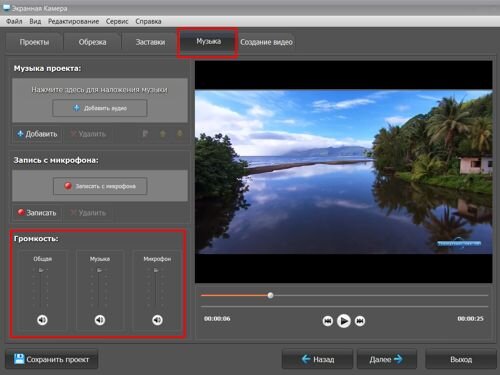Mute the Музыка speaker icon
The height and width of the screenshot is (375, 500).
pos(100,320)
